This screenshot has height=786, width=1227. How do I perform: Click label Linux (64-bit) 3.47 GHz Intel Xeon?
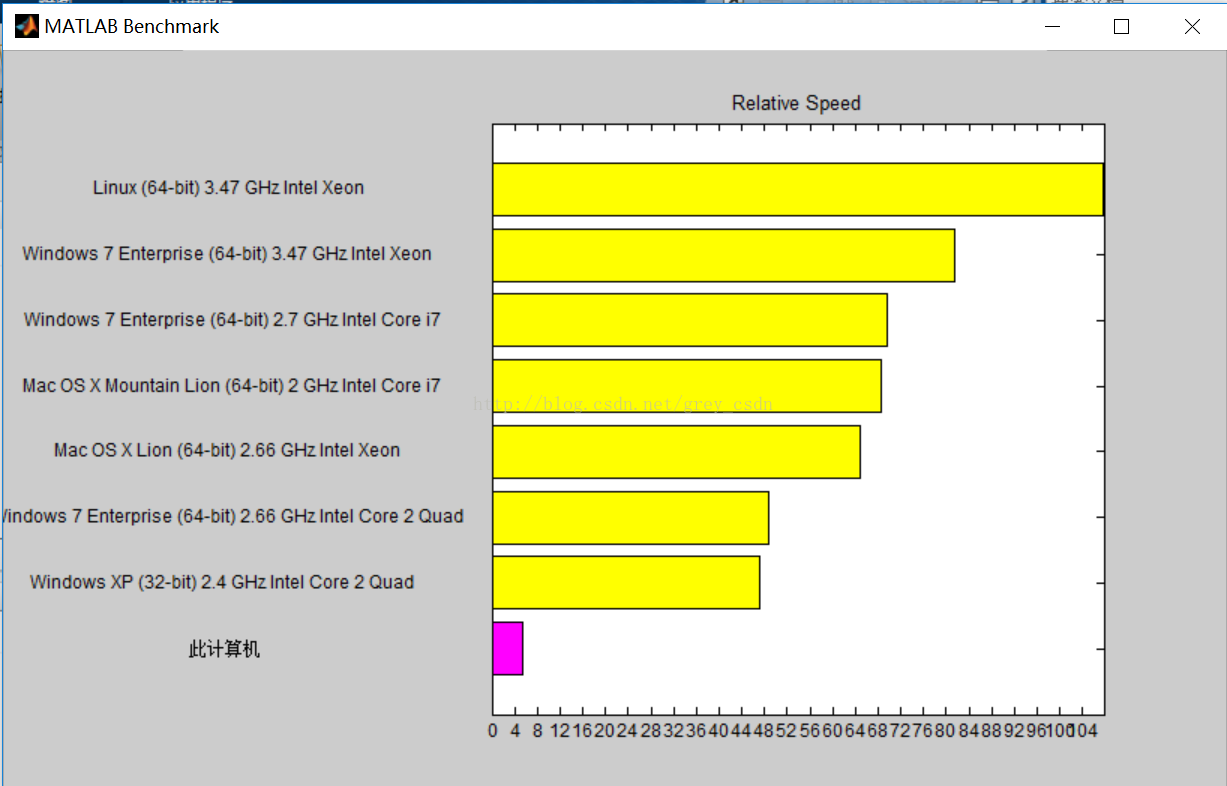(228, 188)
